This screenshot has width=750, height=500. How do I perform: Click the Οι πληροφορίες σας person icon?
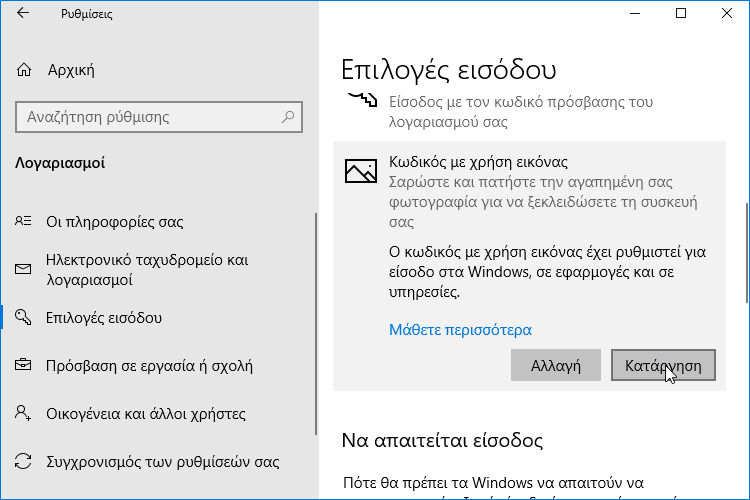(x=23, y=221)
